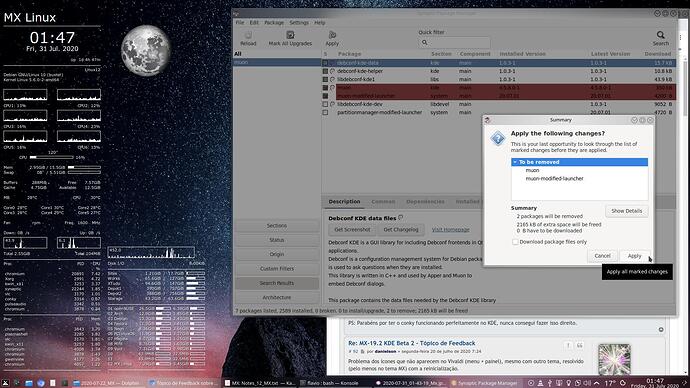Click the question mark icon in the Summary dialog
This screenshot has height=388, width=690.
click(498, 139)
